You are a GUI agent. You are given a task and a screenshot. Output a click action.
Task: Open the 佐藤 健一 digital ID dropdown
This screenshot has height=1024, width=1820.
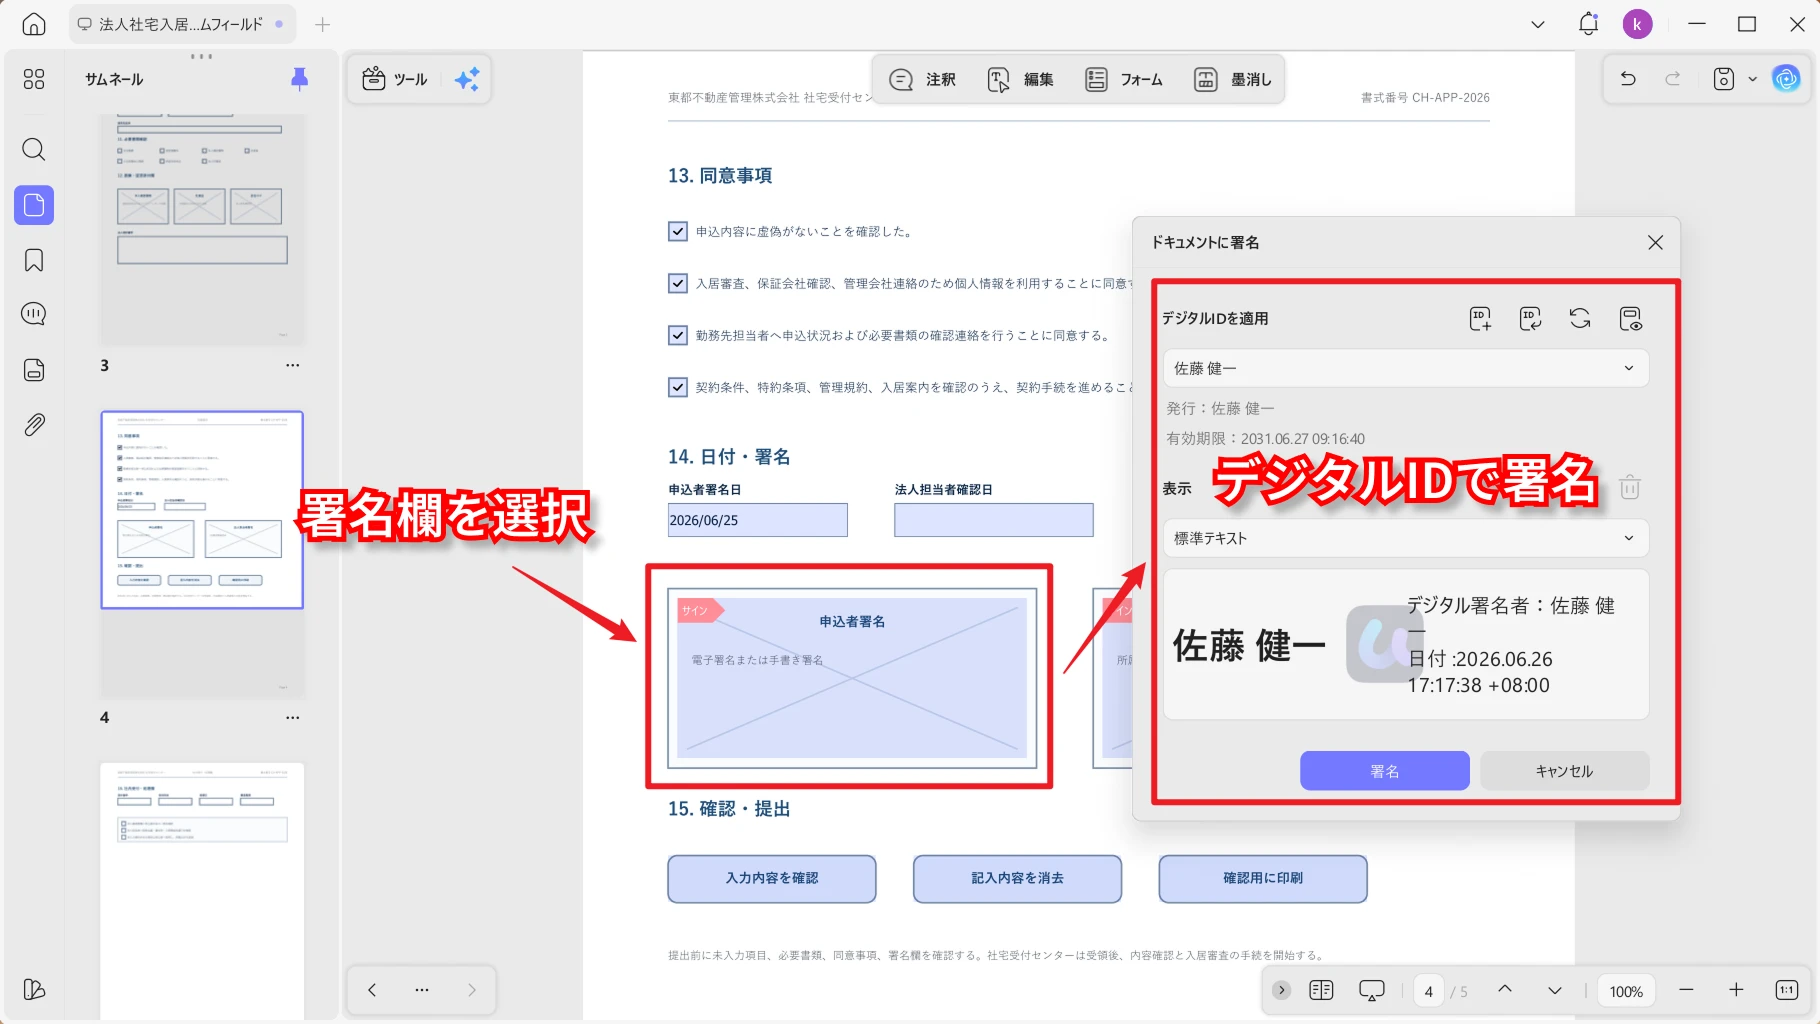coord(1406,368)
